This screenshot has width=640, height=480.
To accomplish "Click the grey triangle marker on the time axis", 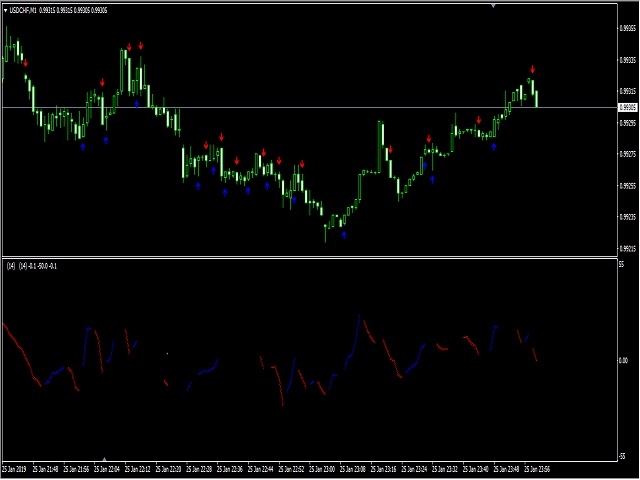I will click(104, 459).
